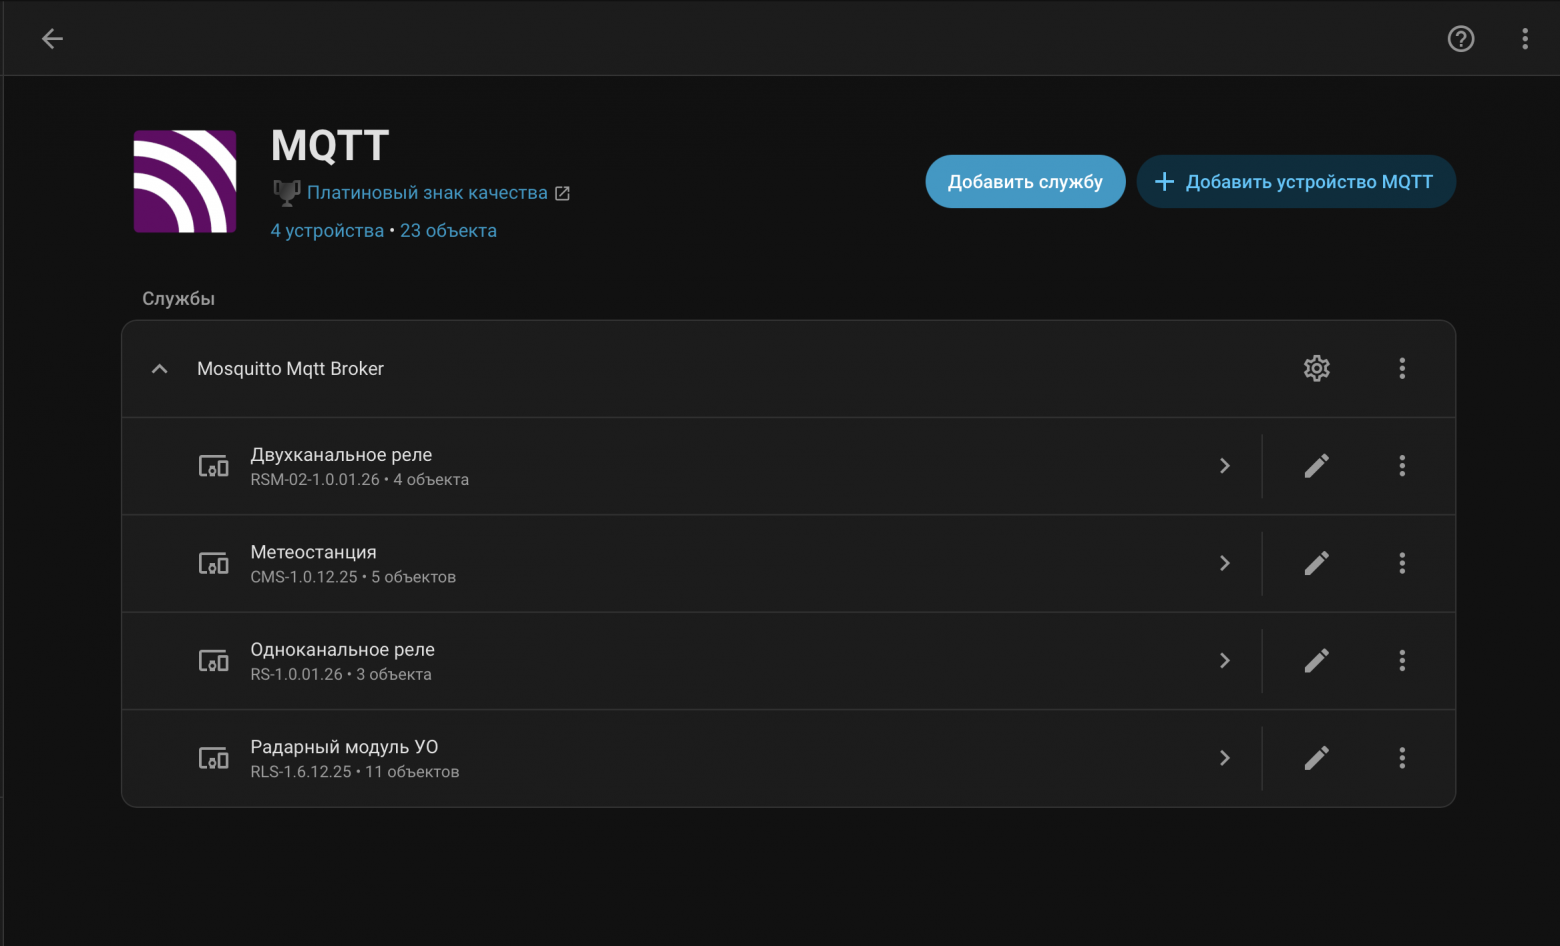This screenshot has height=946, width=1560.
Task: Edit the Радарный модуль УО device name
Action: (x=1316, y=758)
